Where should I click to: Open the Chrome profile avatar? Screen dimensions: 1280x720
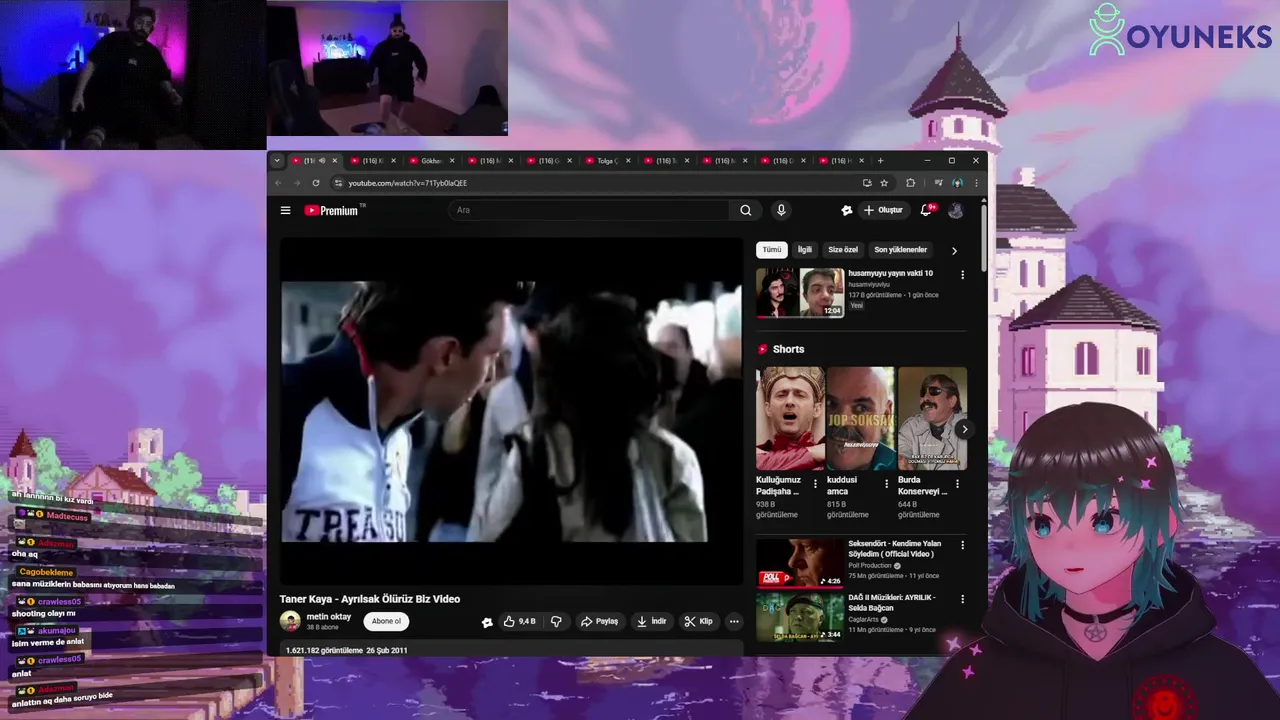pos(957,183)
